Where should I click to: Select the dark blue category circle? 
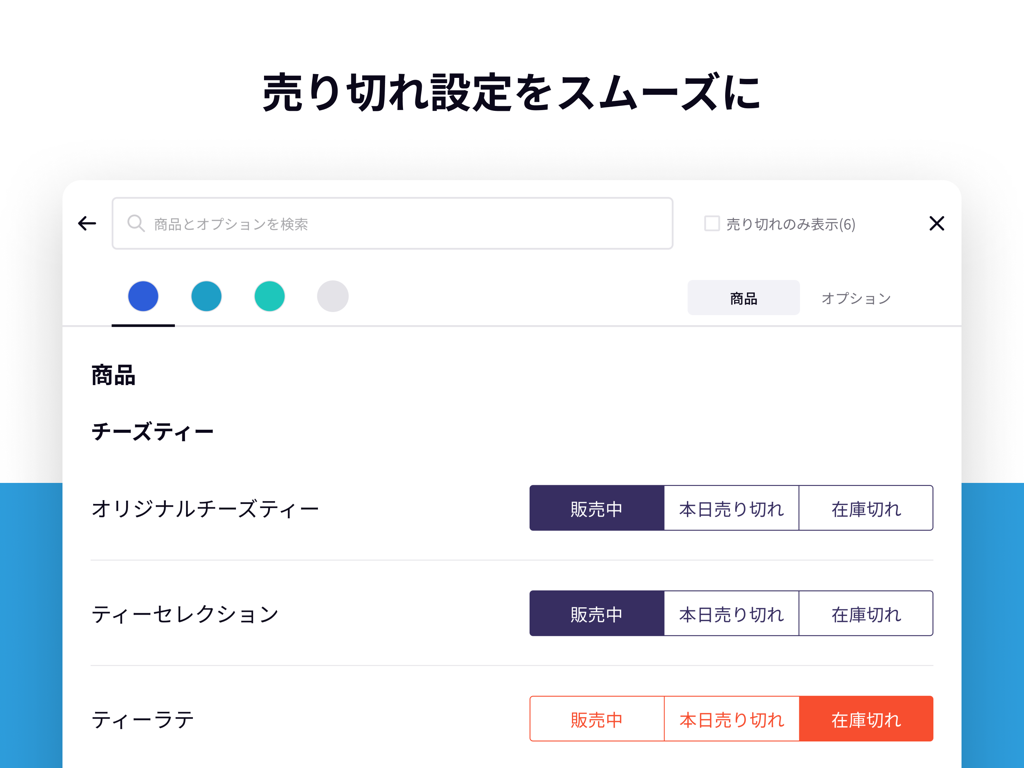click(143, 296)
